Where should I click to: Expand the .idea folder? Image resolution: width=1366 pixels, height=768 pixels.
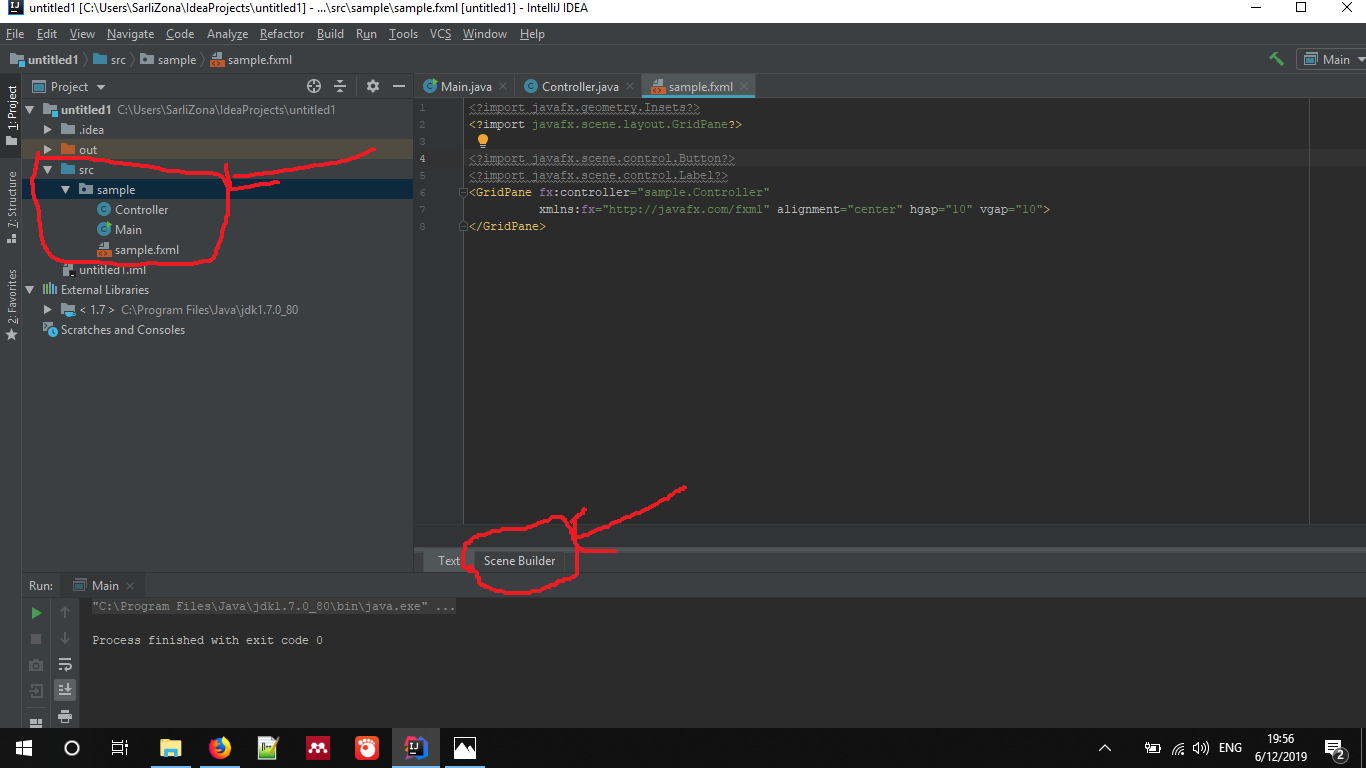47,130
